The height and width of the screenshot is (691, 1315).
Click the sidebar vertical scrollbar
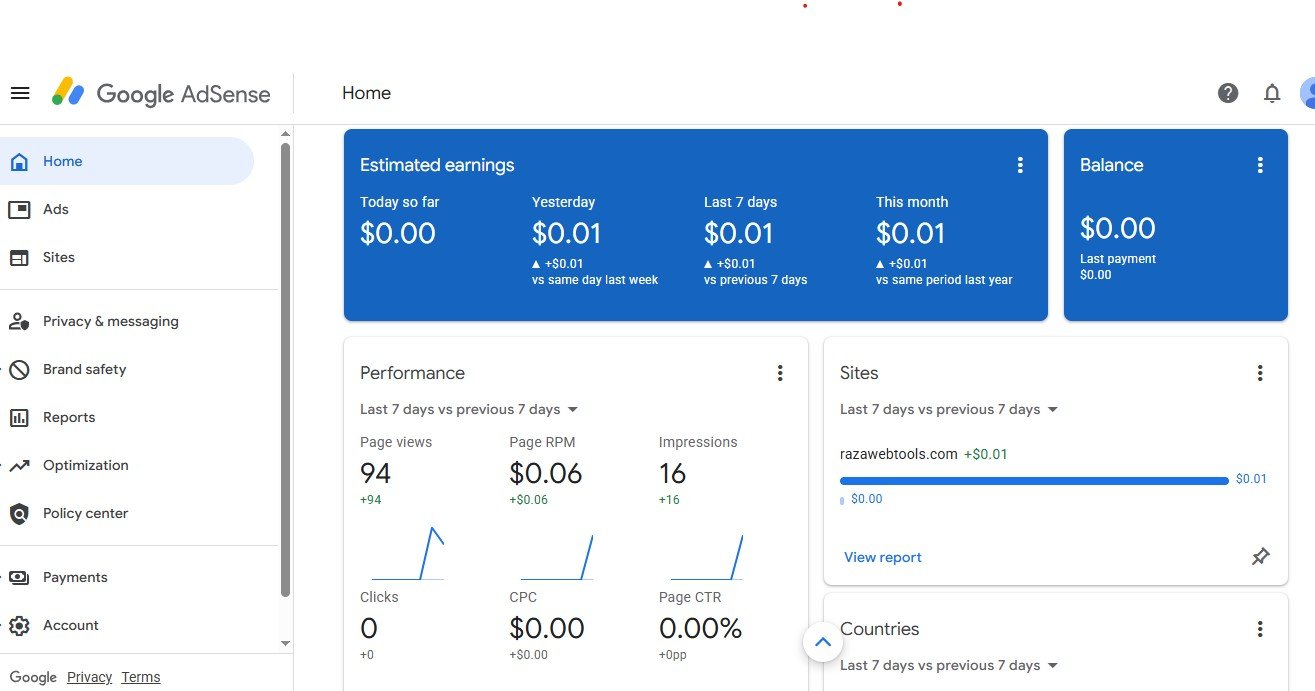pos(285,370)
